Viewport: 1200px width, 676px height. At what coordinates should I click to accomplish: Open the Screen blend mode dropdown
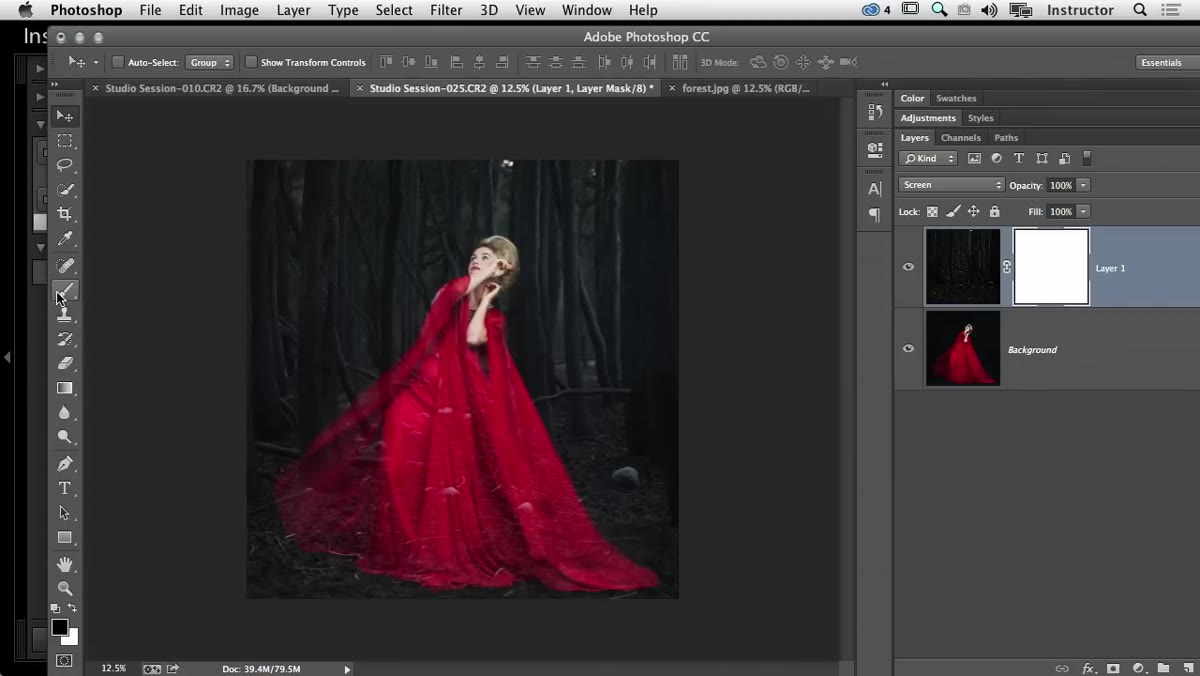tap(951, 185)
